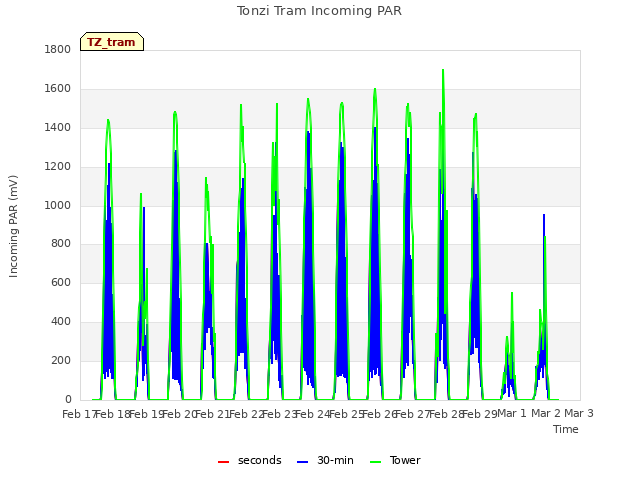The image size is (640, 480).
Task: Click the blue 30-min legend swatch
Action: tap(302, 462)
